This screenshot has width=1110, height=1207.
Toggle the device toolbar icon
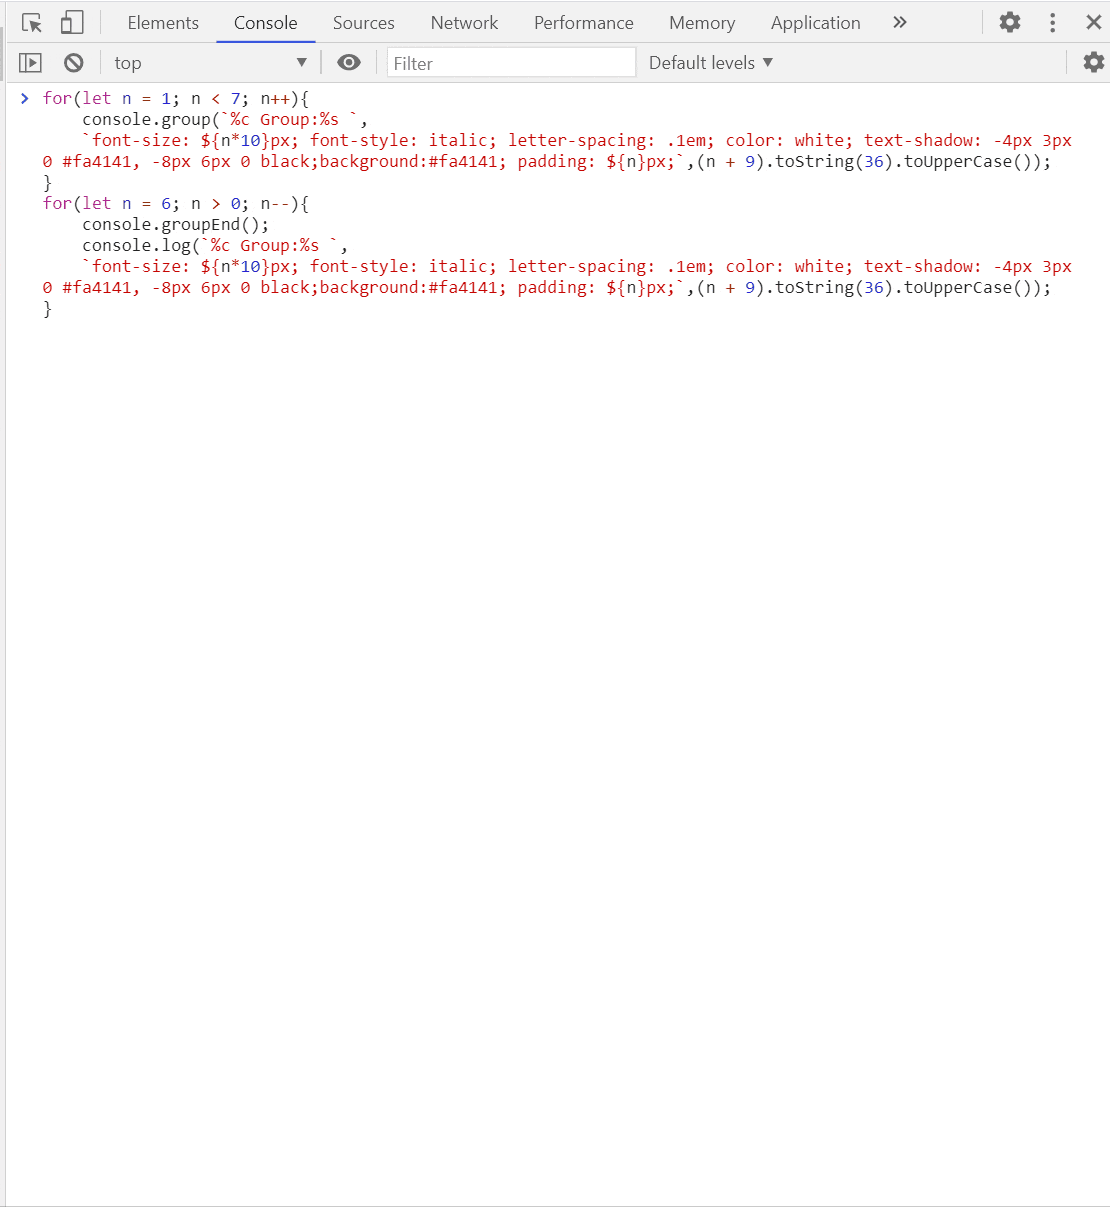(x=72, y=22)
